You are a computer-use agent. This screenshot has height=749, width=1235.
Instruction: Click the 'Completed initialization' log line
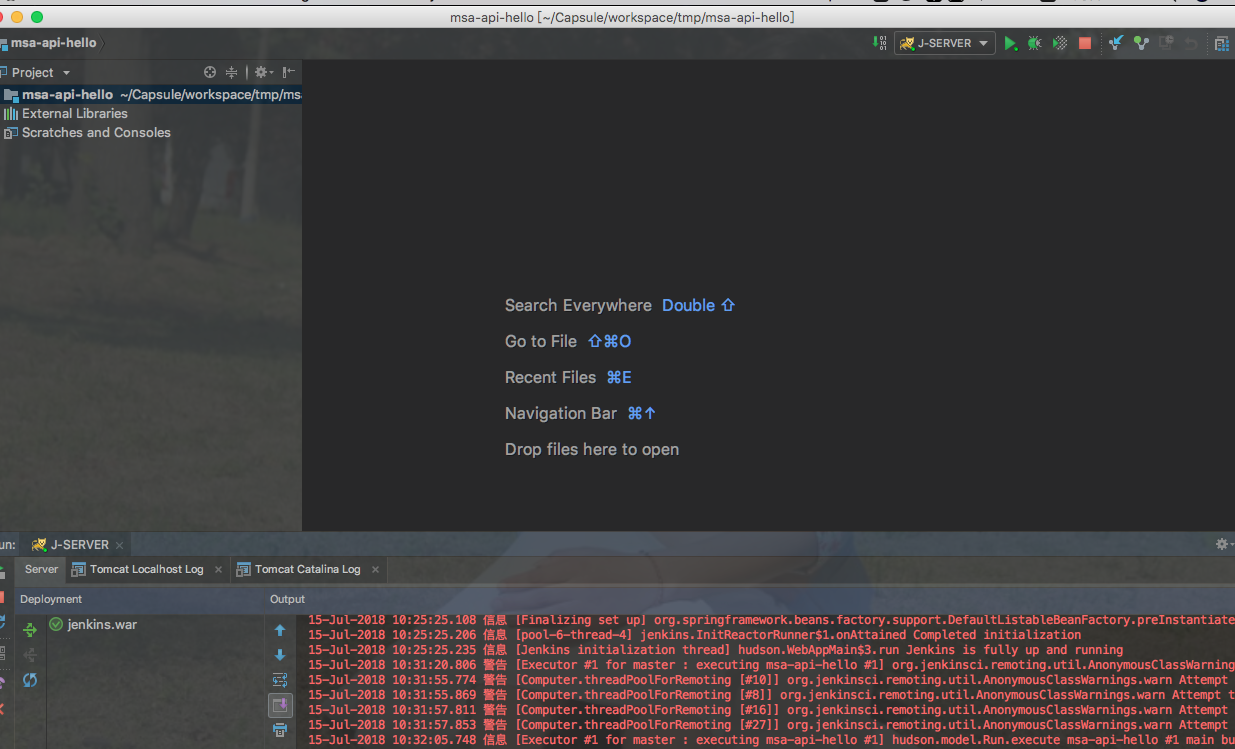click(694, 635)
